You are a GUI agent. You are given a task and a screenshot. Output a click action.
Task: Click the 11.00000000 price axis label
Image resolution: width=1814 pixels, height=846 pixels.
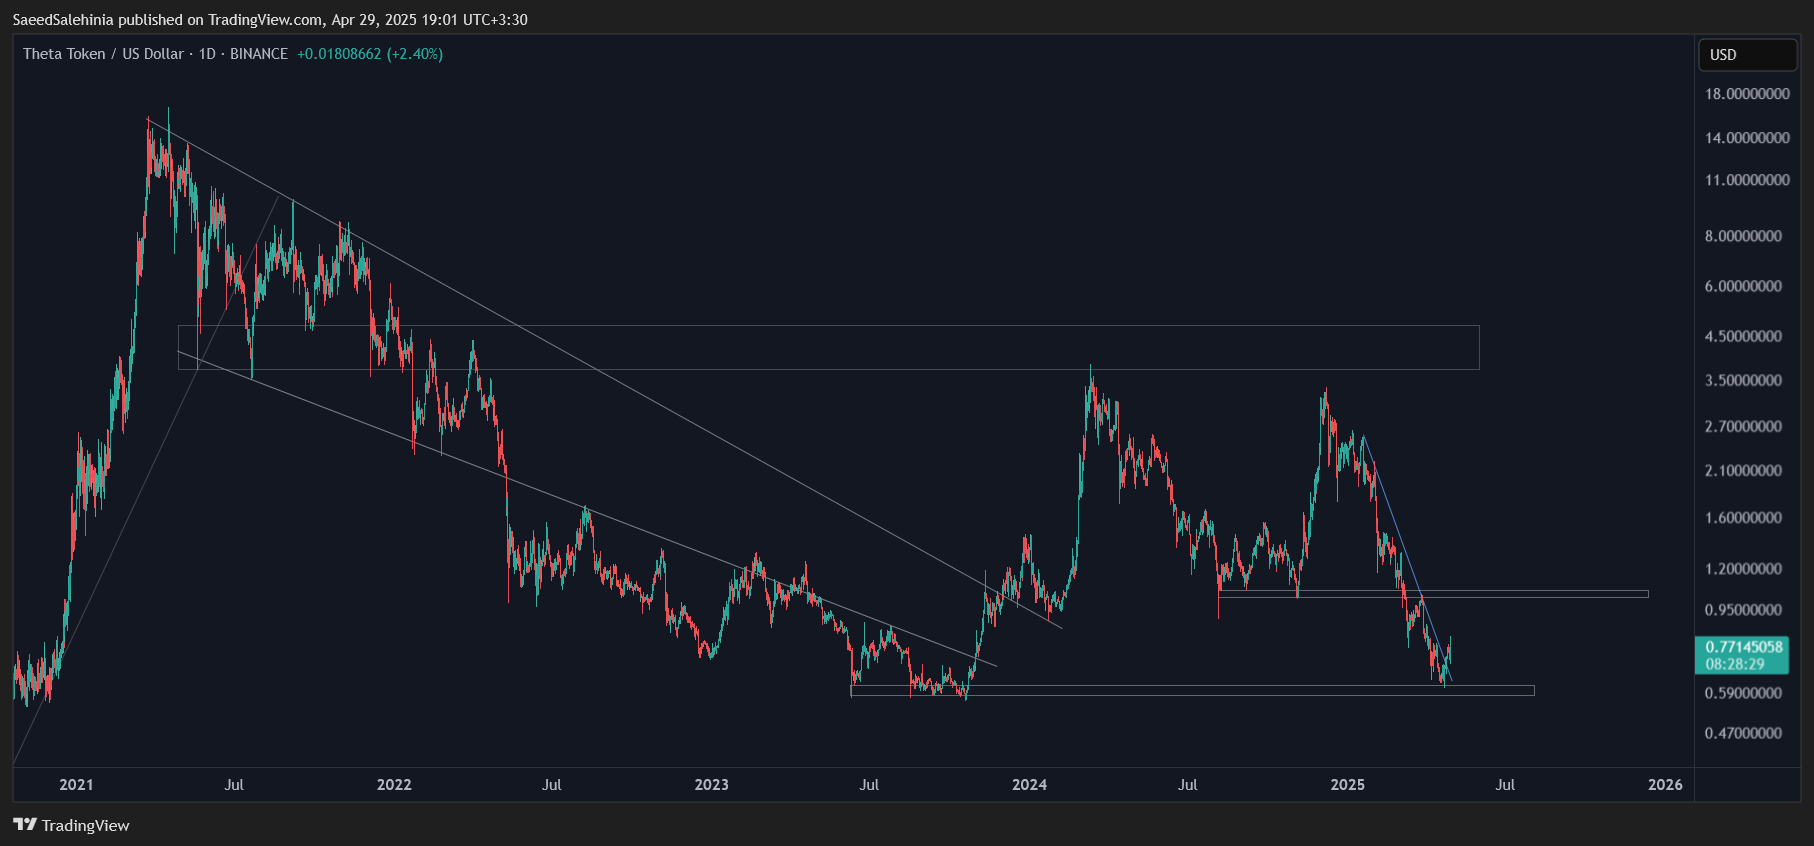click(1747, 181)
